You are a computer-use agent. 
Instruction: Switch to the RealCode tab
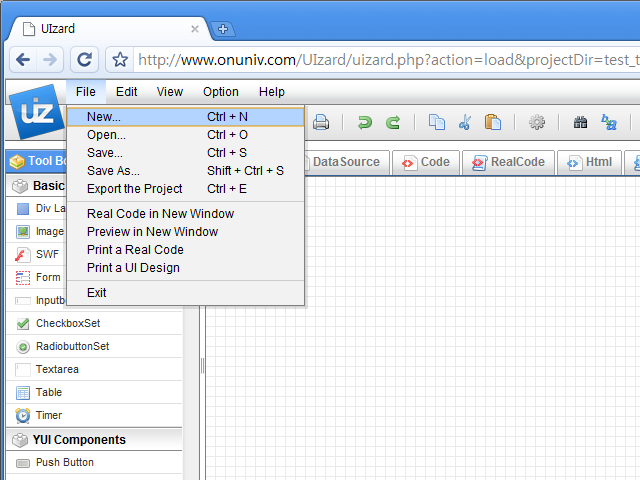pyautogui.click(x=508, y=162)
